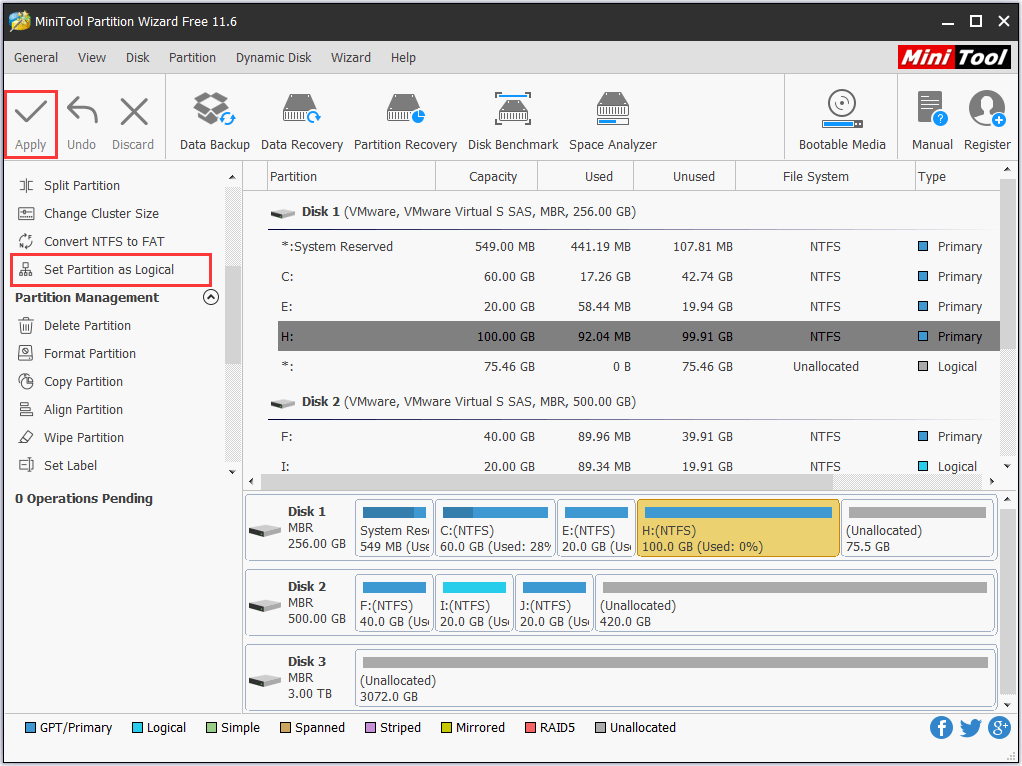Click I:(NTFS) block in Disk 2 map
The width and height of the screenshot is (1022, 766).
point(474,603)
